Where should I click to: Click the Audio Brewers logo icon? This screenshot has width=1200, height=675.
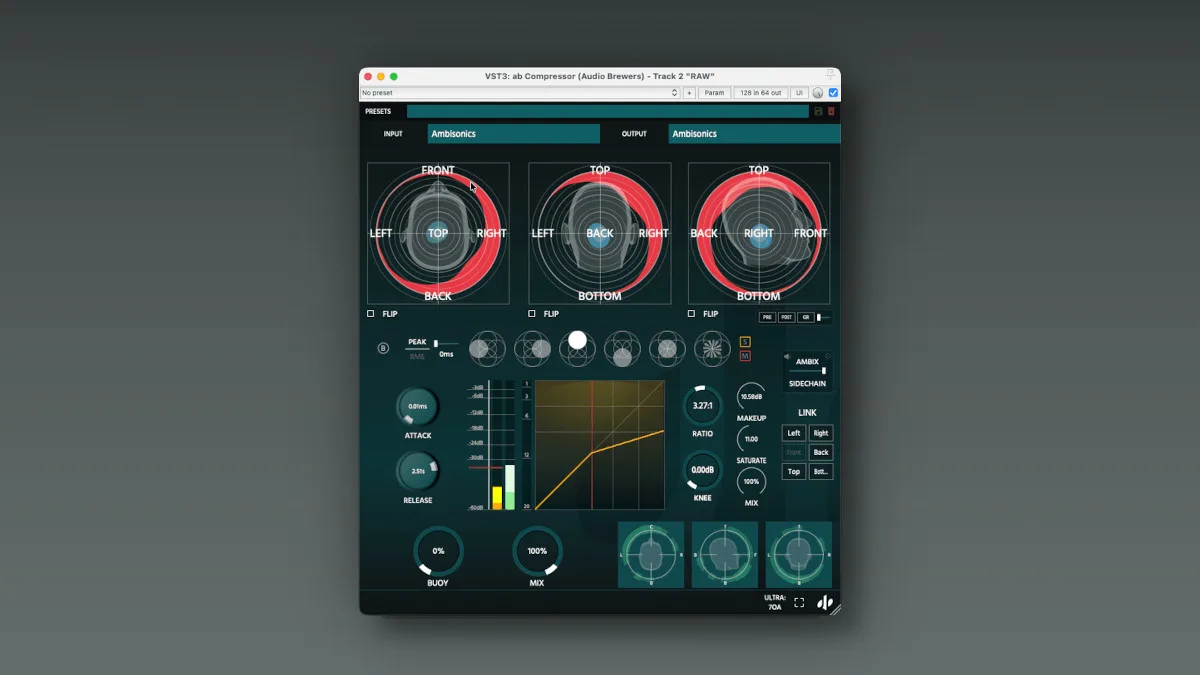click(x=826, y=602)
